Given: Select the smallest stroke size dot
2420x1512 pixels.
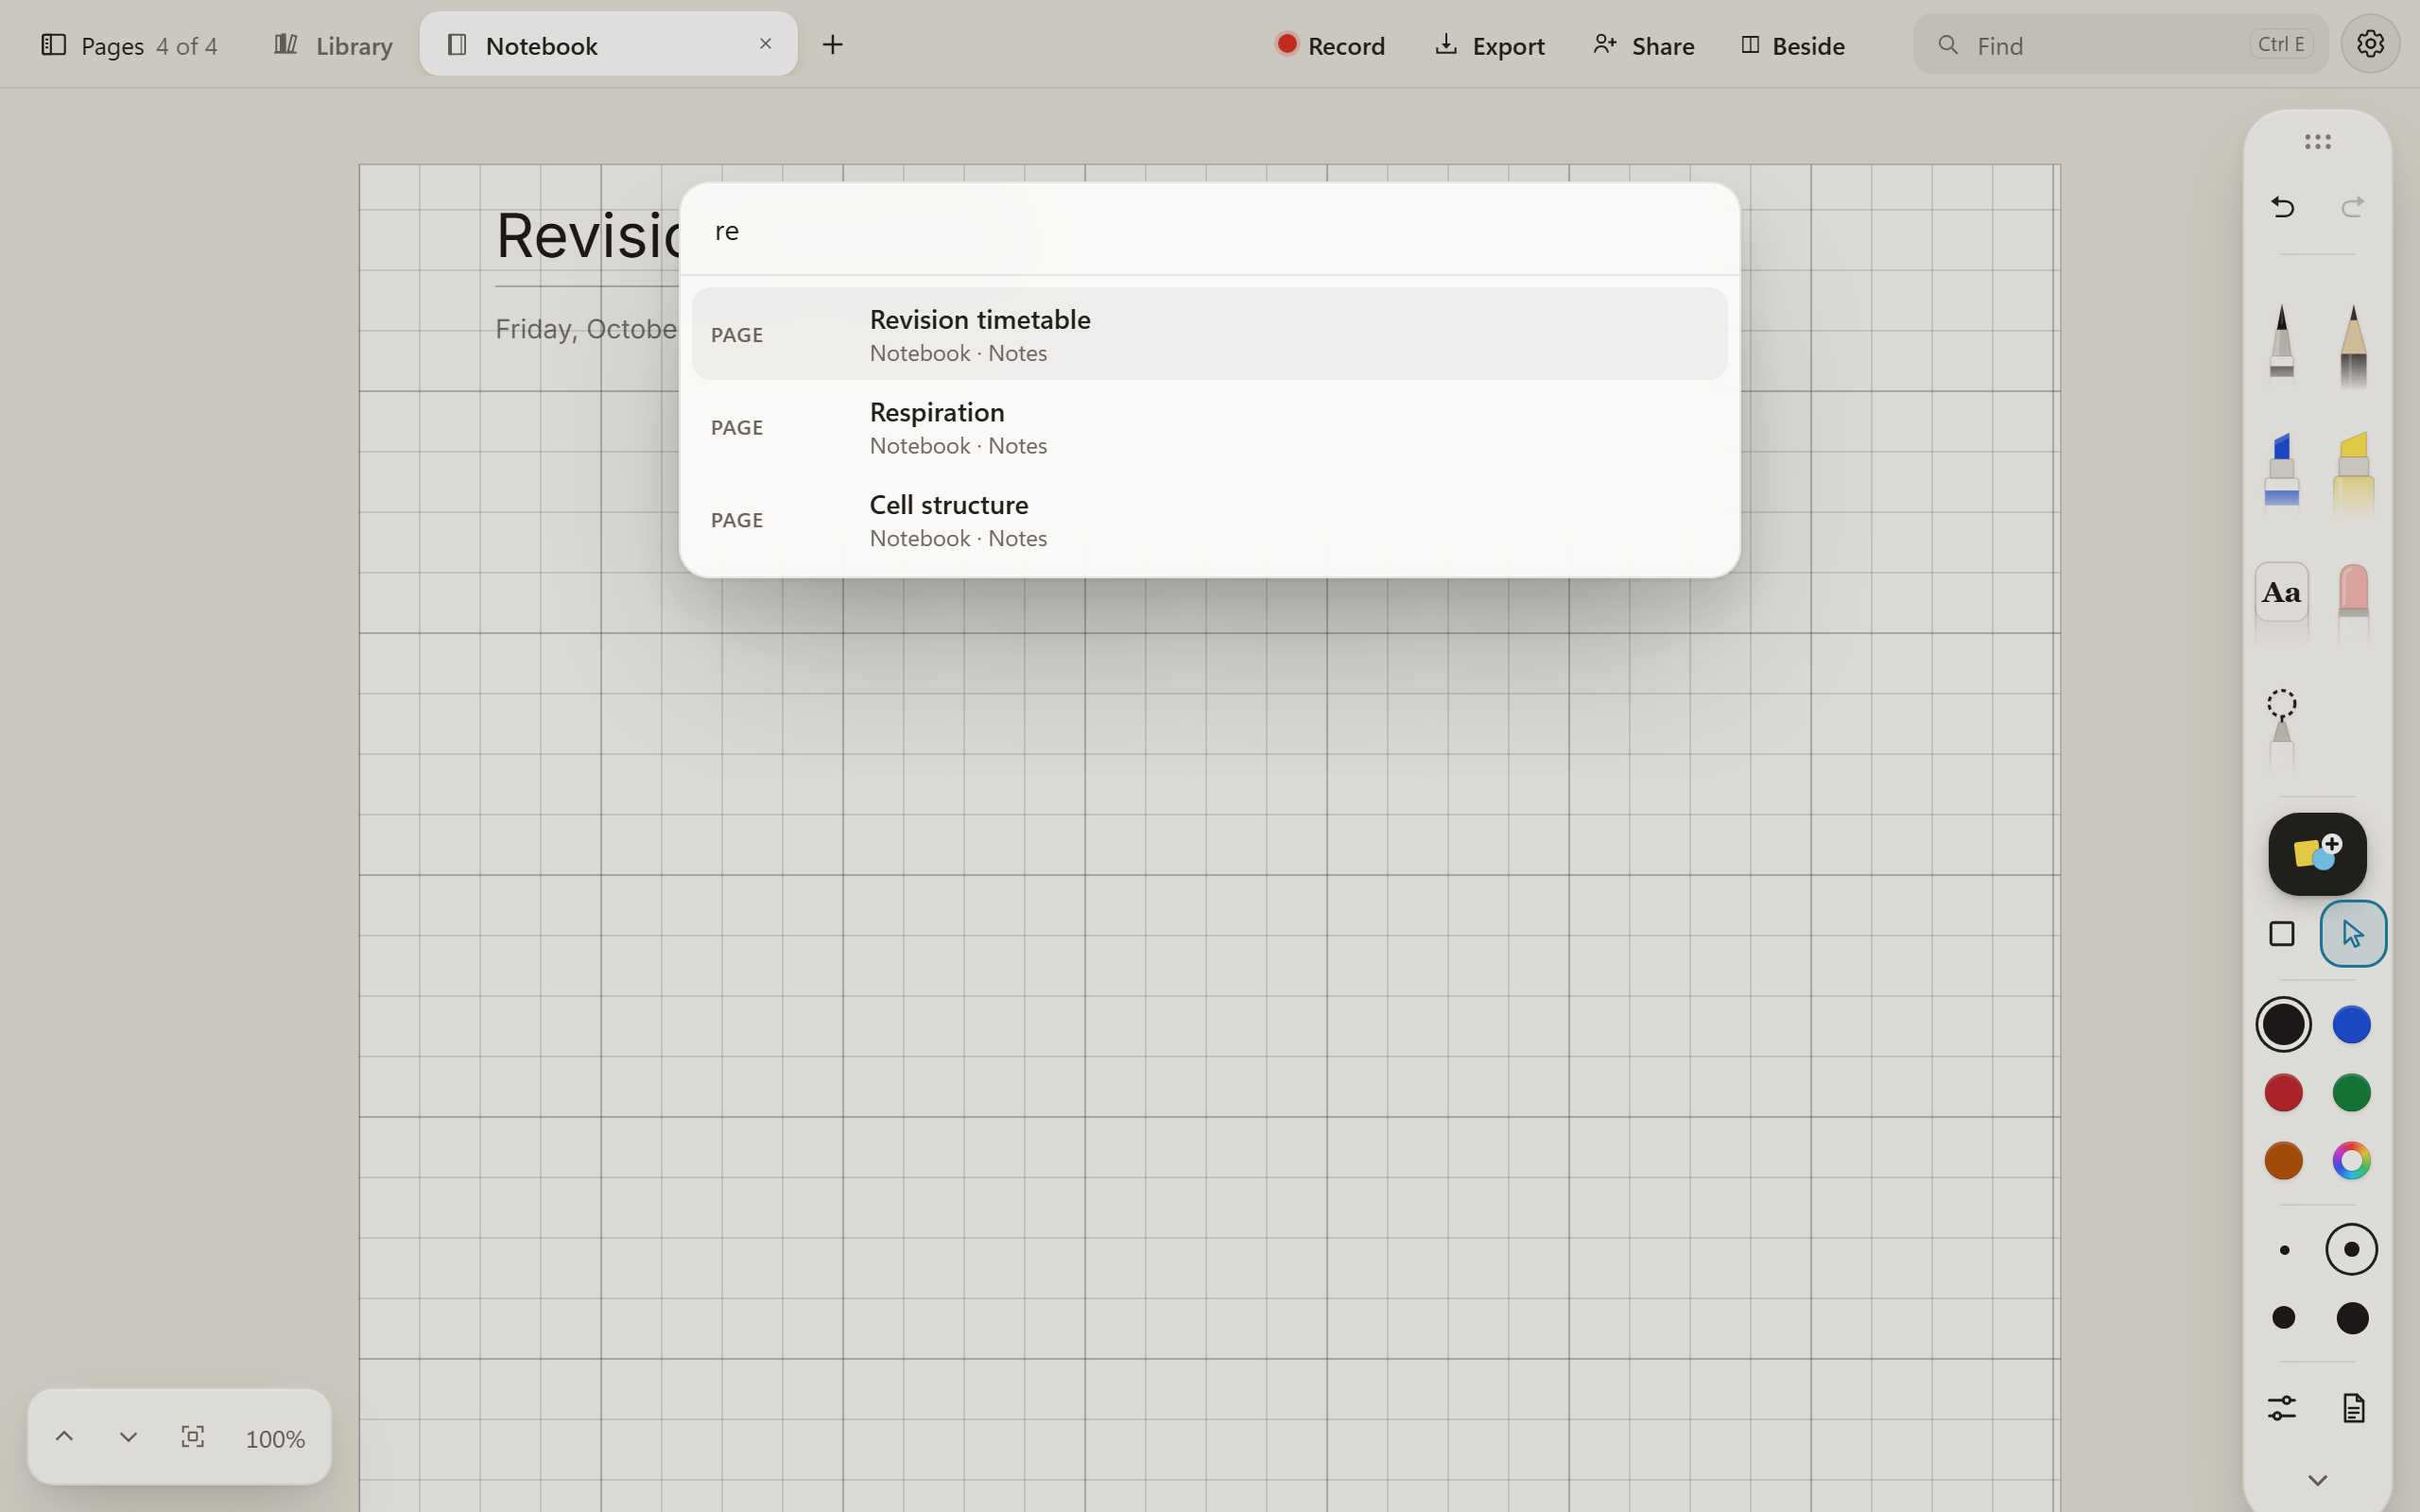Looking at the screenshot, I should click(2284, 1250).
